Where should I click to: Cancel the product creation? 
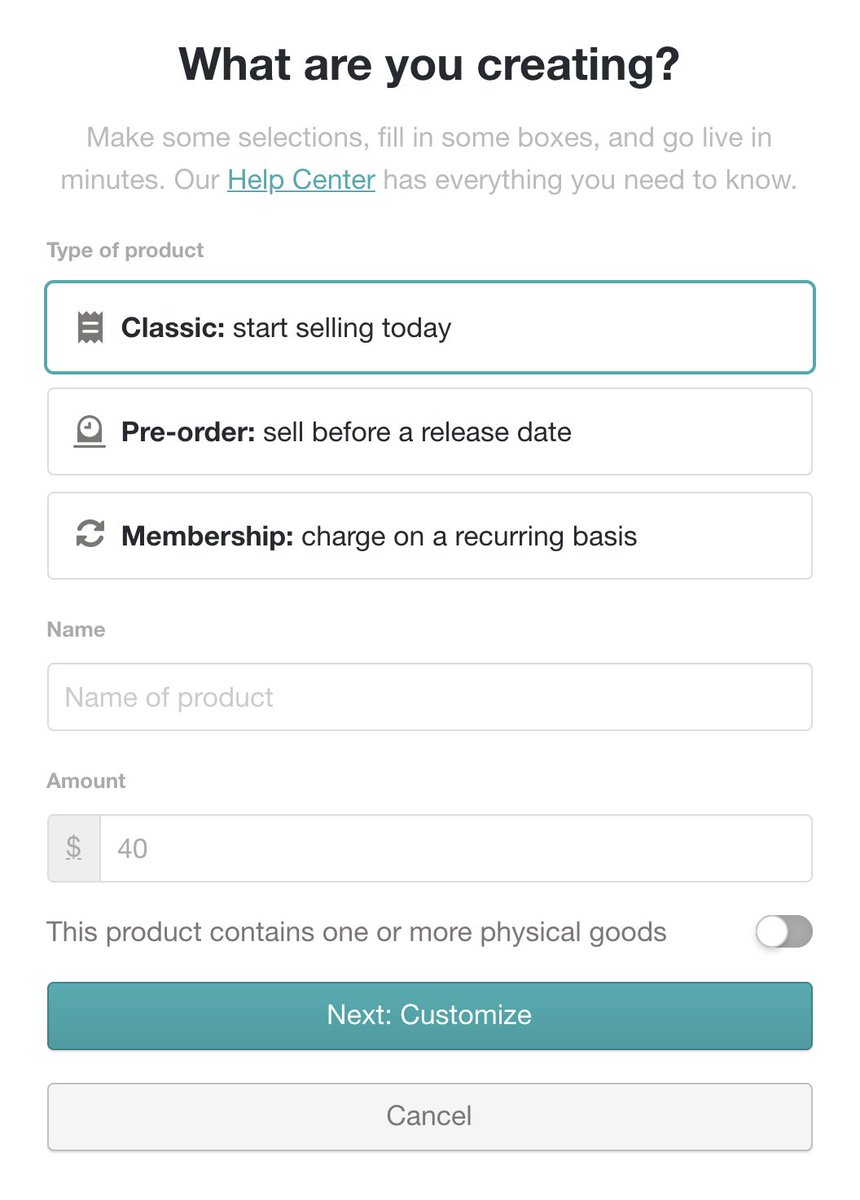pos(430,1116)
